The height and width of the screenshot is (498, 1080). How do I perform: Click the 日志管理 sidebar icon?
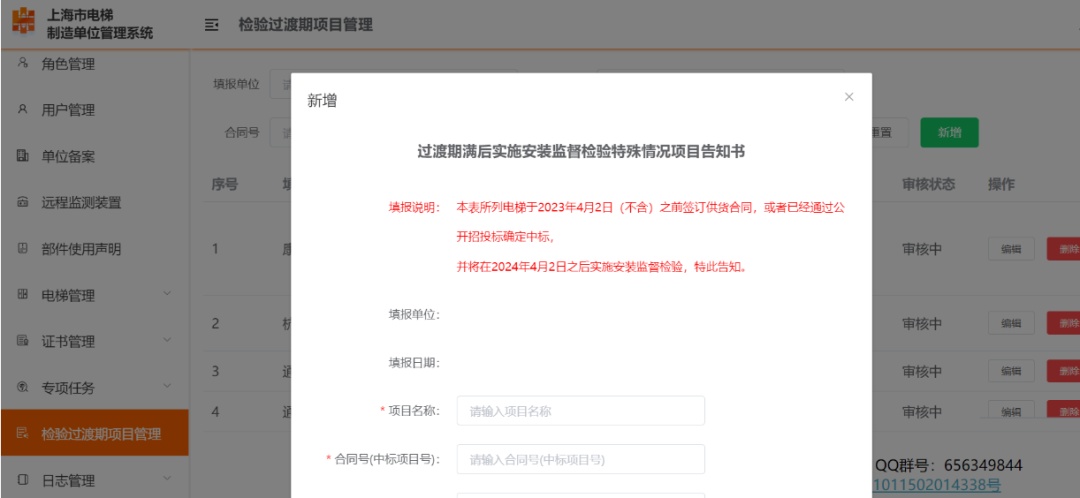[x=23, y=479]
